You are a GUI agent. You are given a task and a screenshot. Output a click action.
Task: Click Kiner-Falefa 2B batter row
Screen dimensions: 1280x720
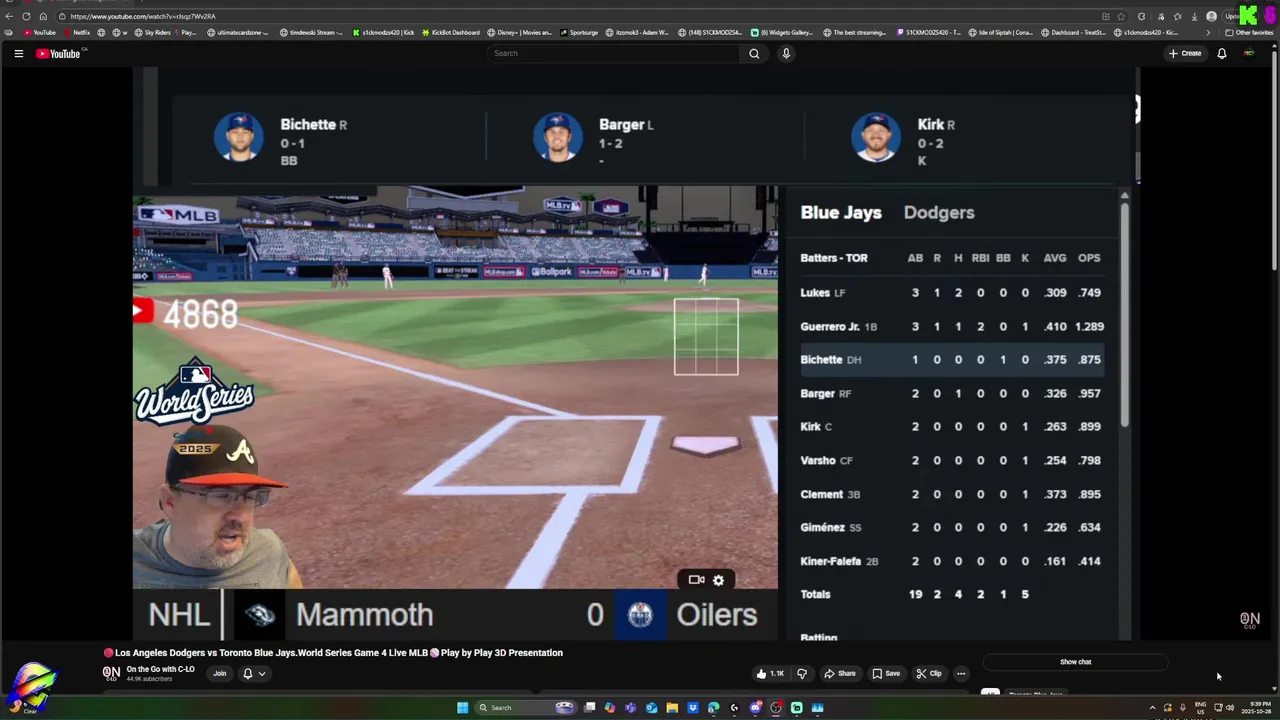pyautogui.click(x=951, y=561)
